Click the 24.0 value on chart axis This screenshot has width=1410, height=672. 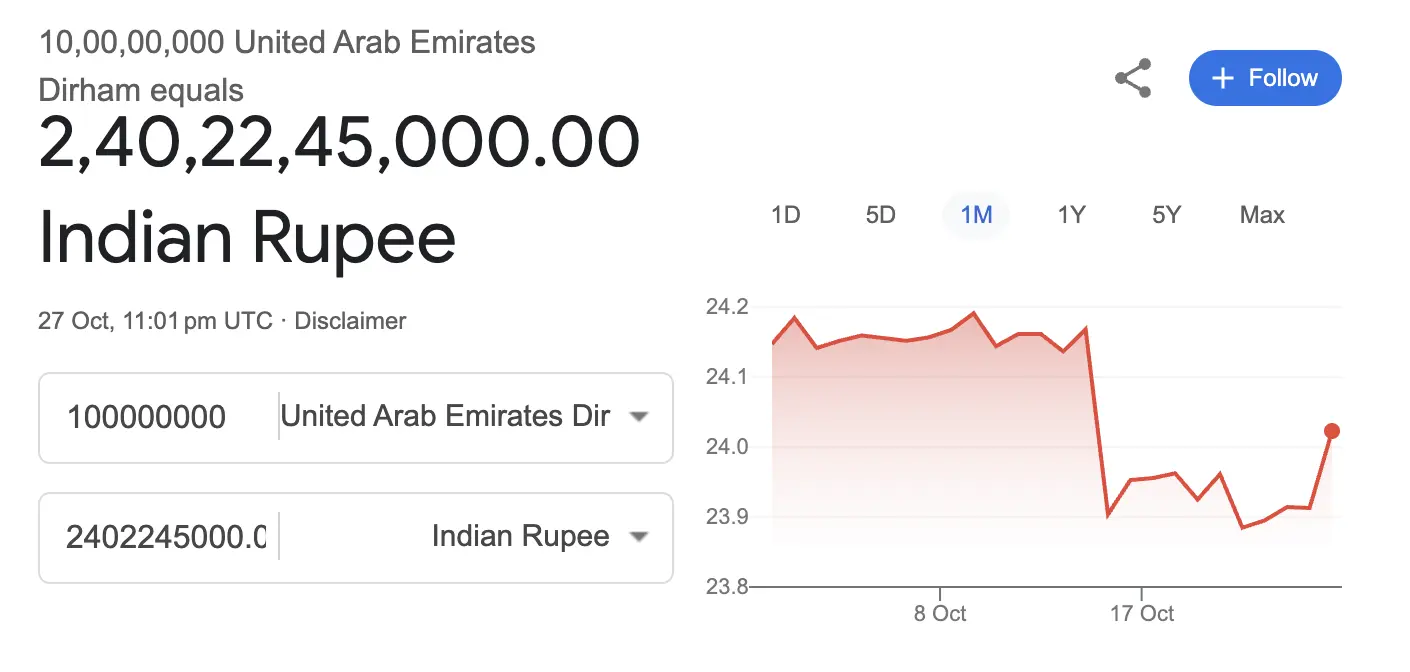click(727, 447)
